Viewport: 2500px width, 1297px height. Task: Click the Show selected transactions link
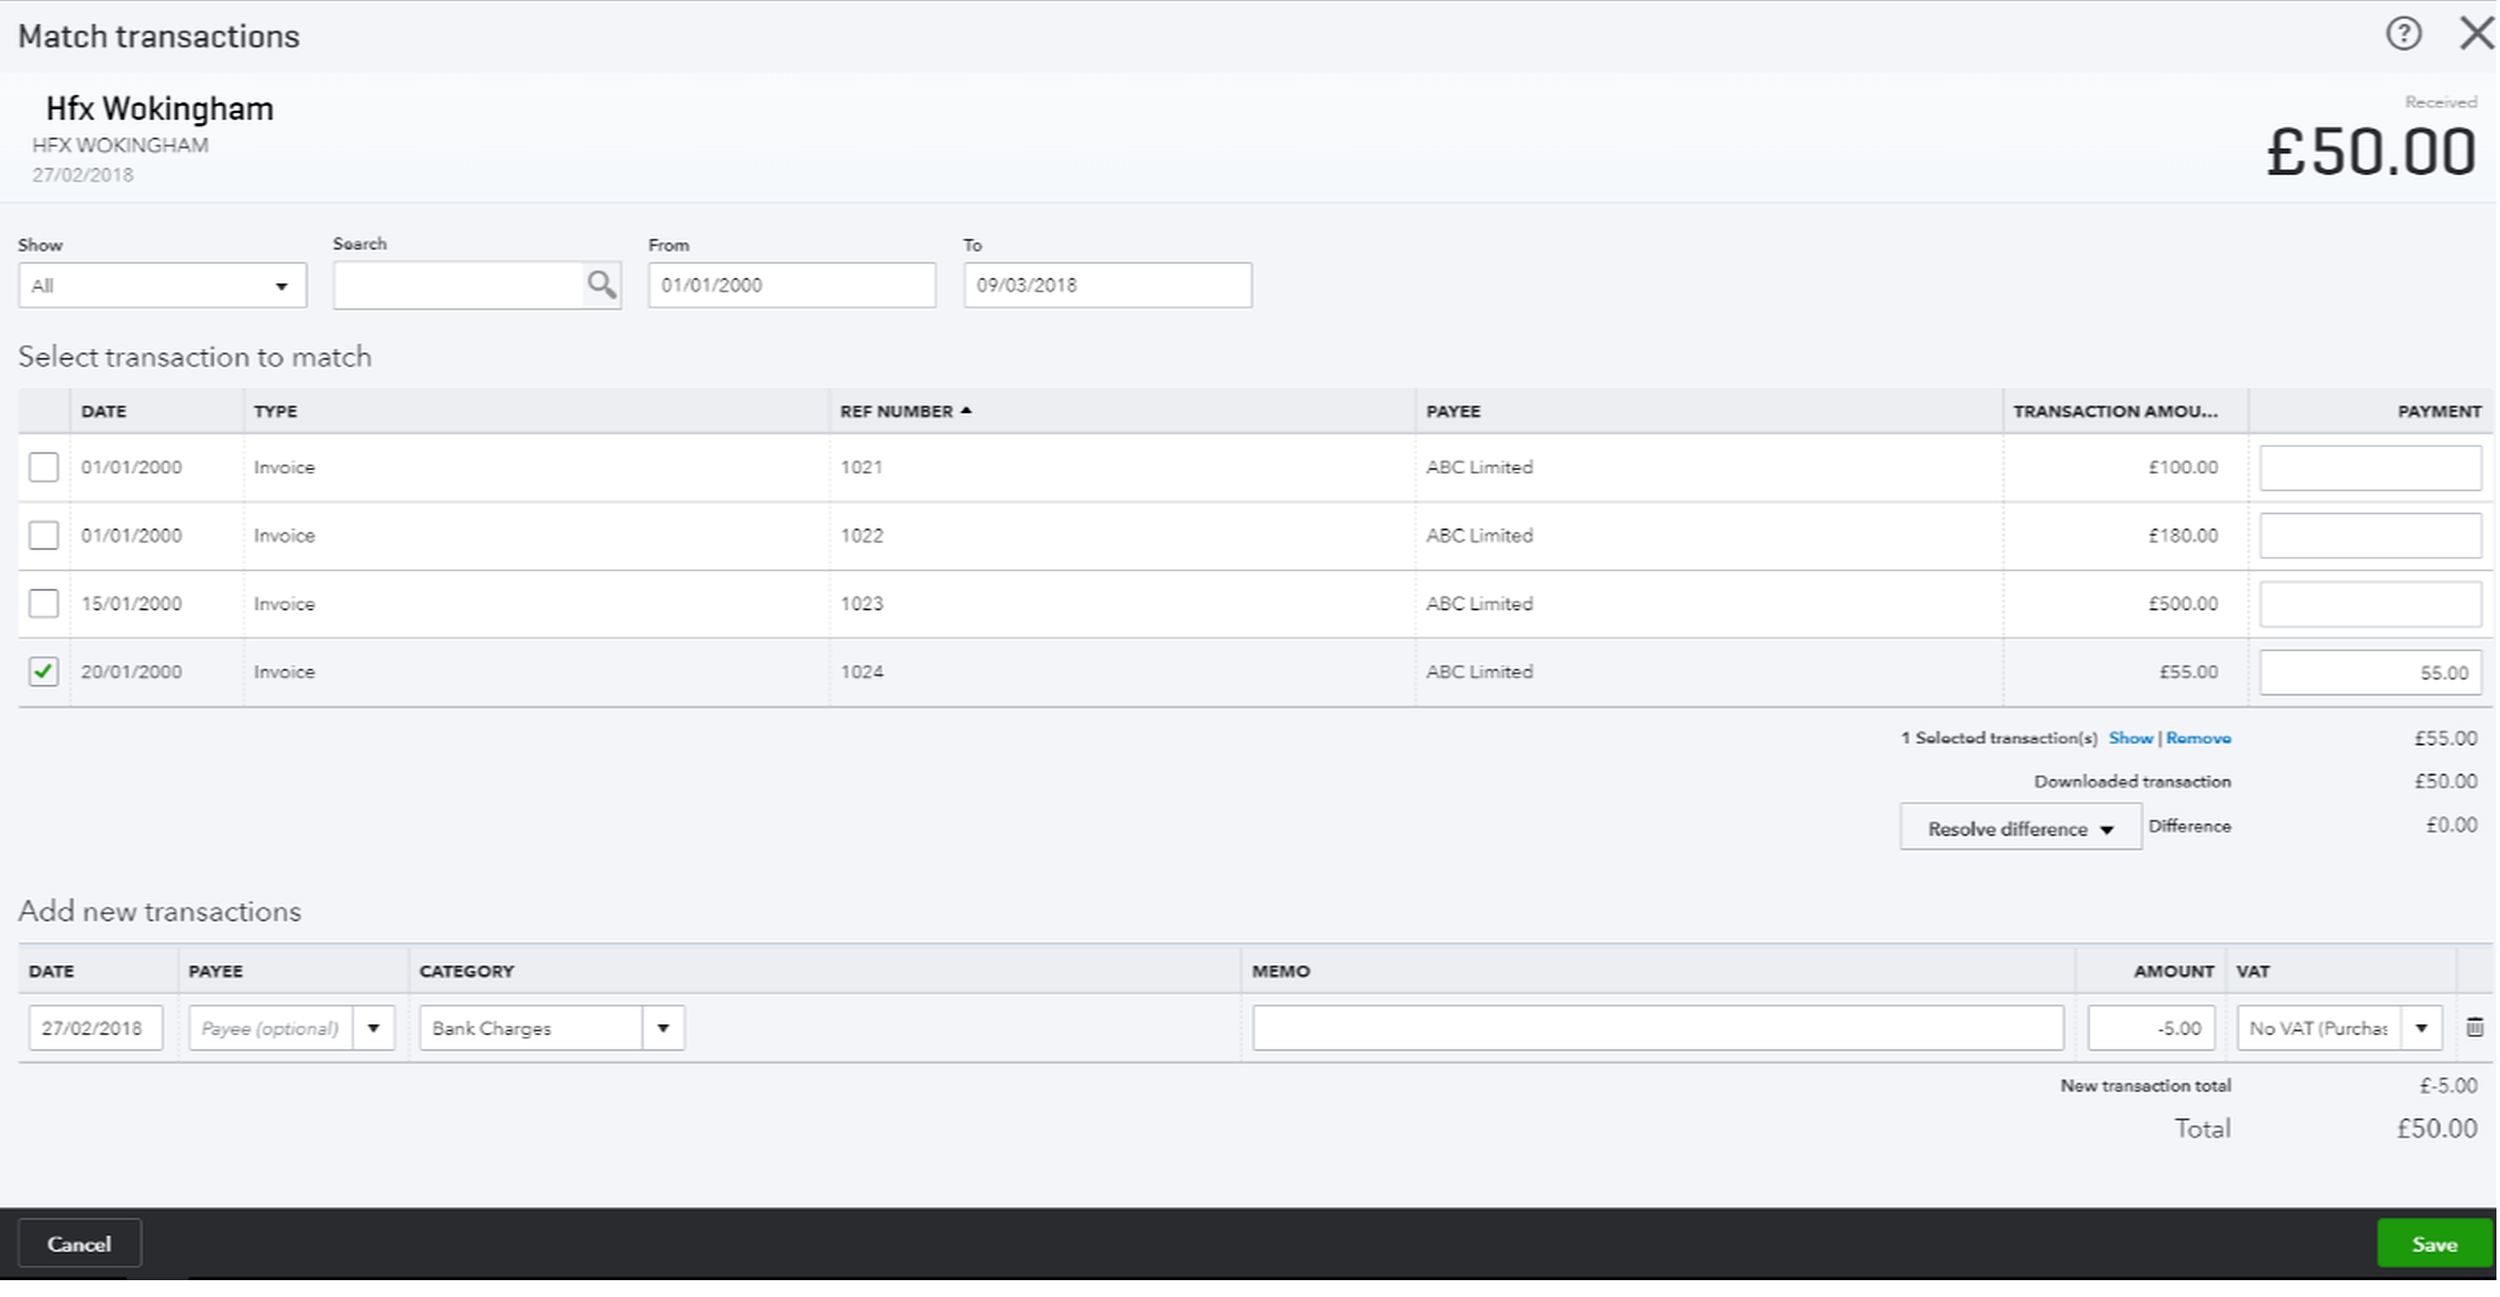tap(2130, 738)
